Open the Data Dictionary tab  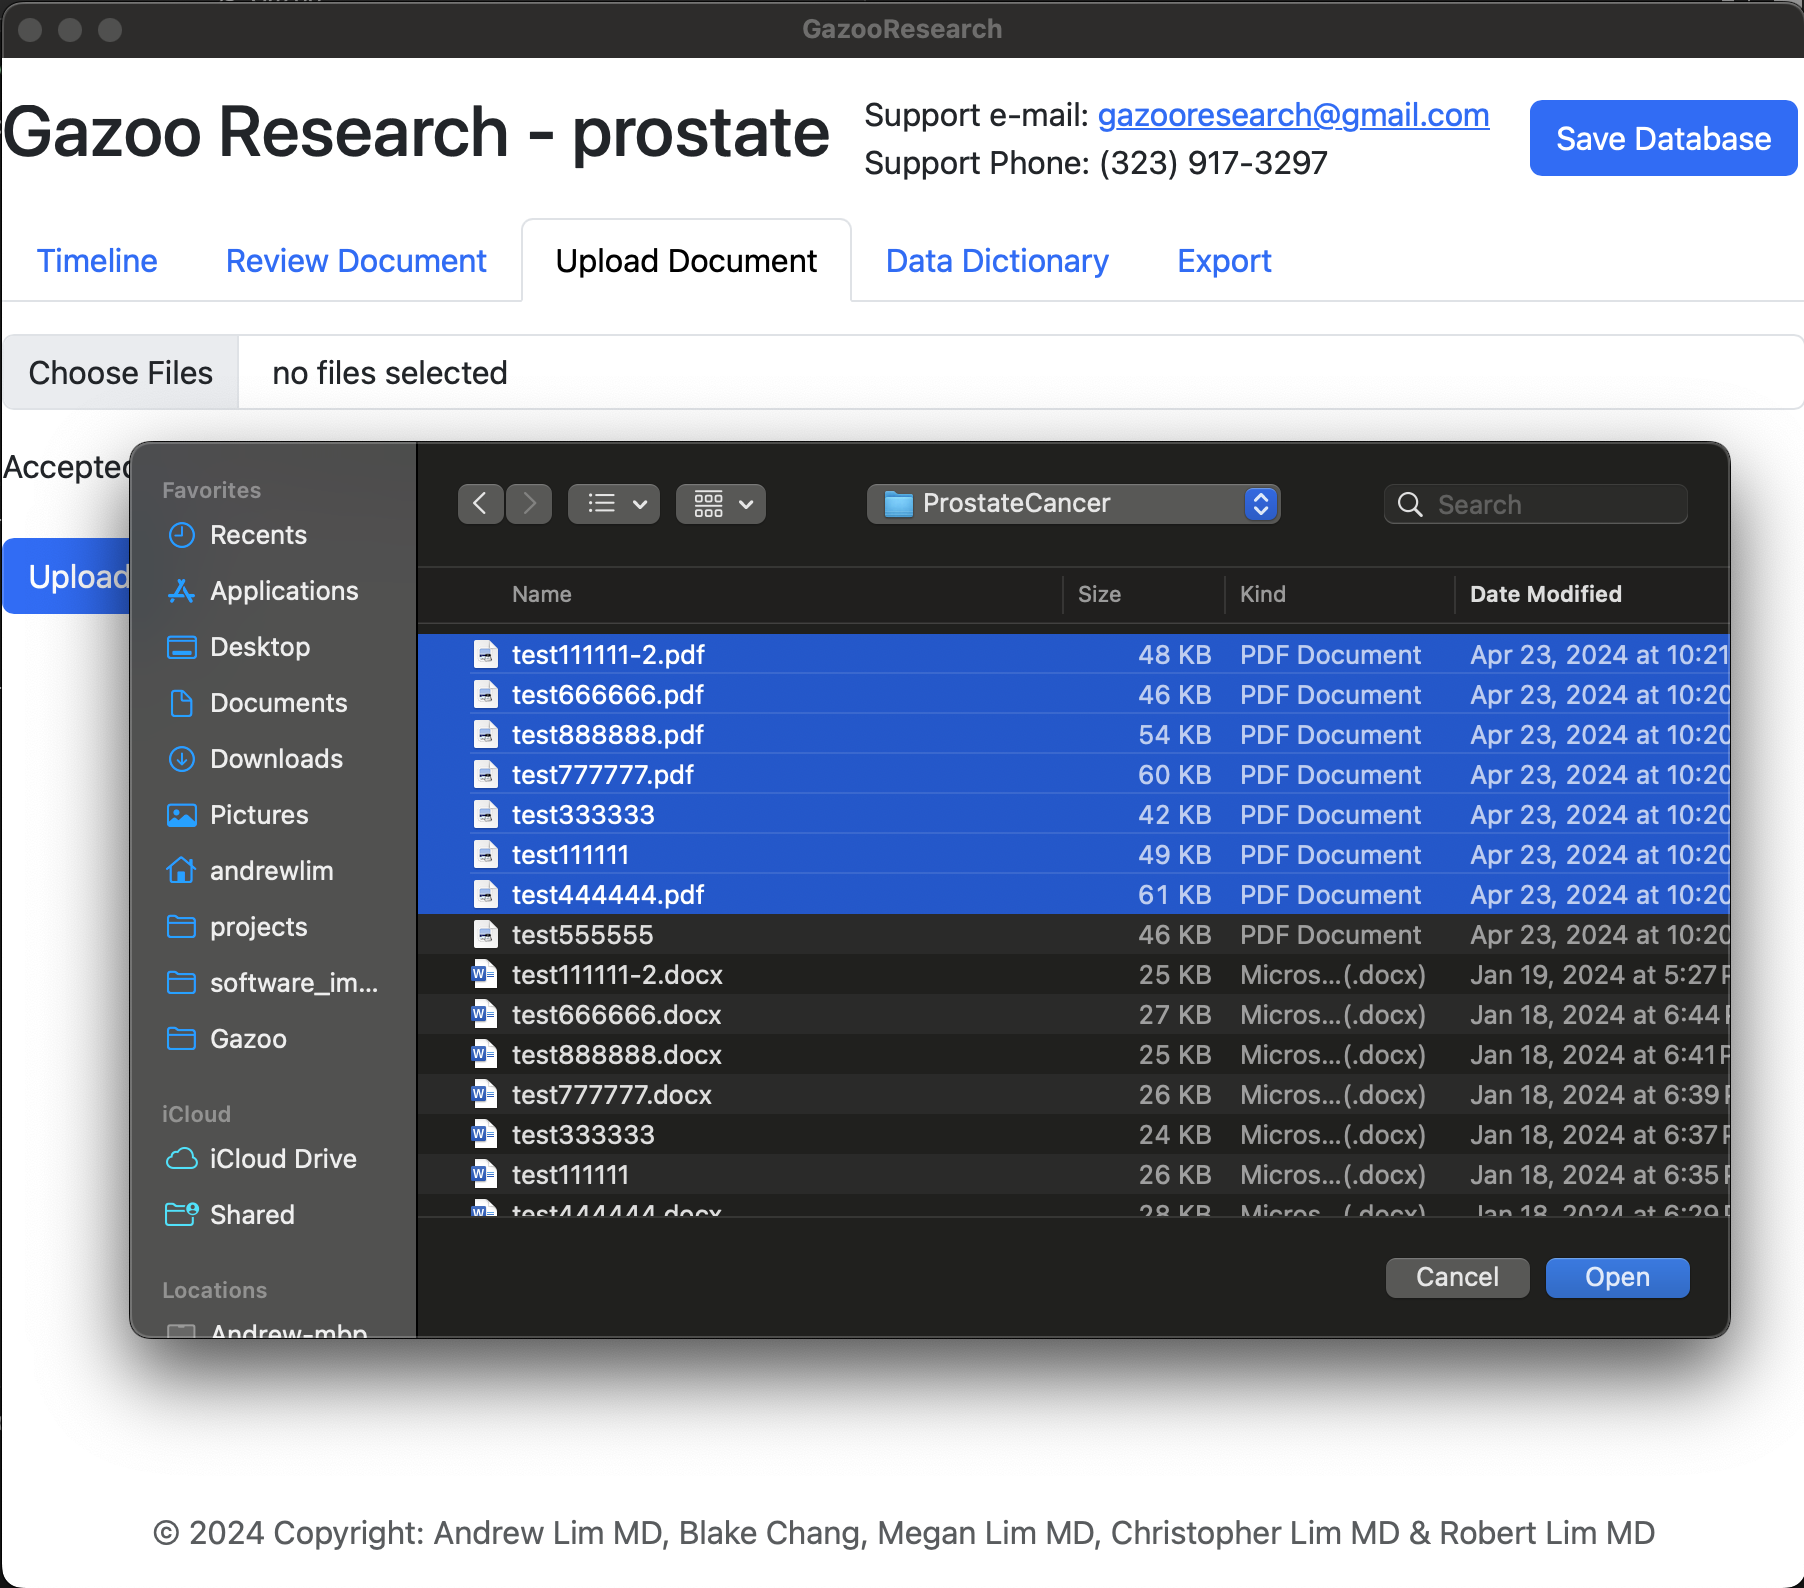coord(997,261)
